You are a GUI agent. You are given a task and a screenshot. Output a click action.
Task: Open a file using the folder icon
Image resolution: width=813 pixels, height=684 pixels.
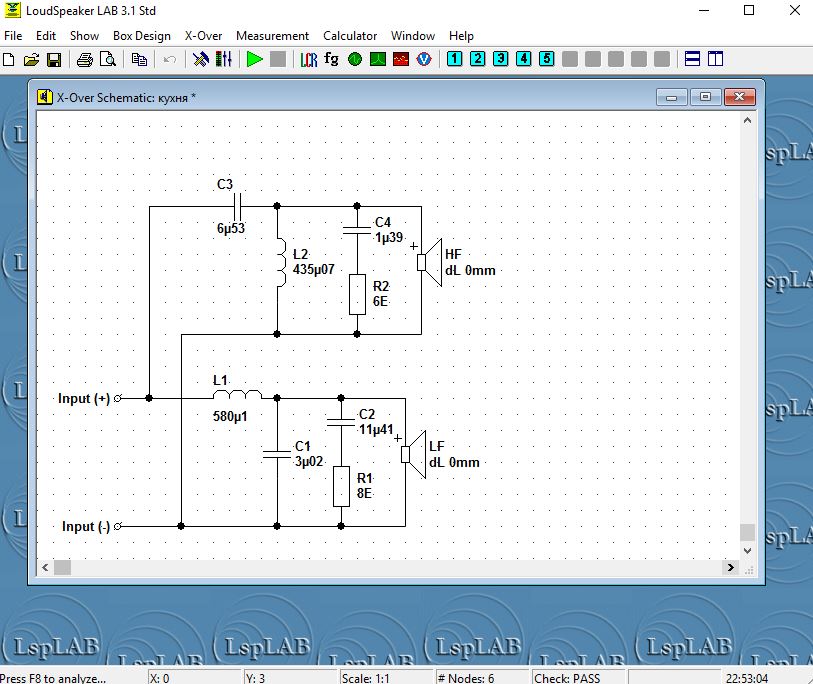click(31, 59)
